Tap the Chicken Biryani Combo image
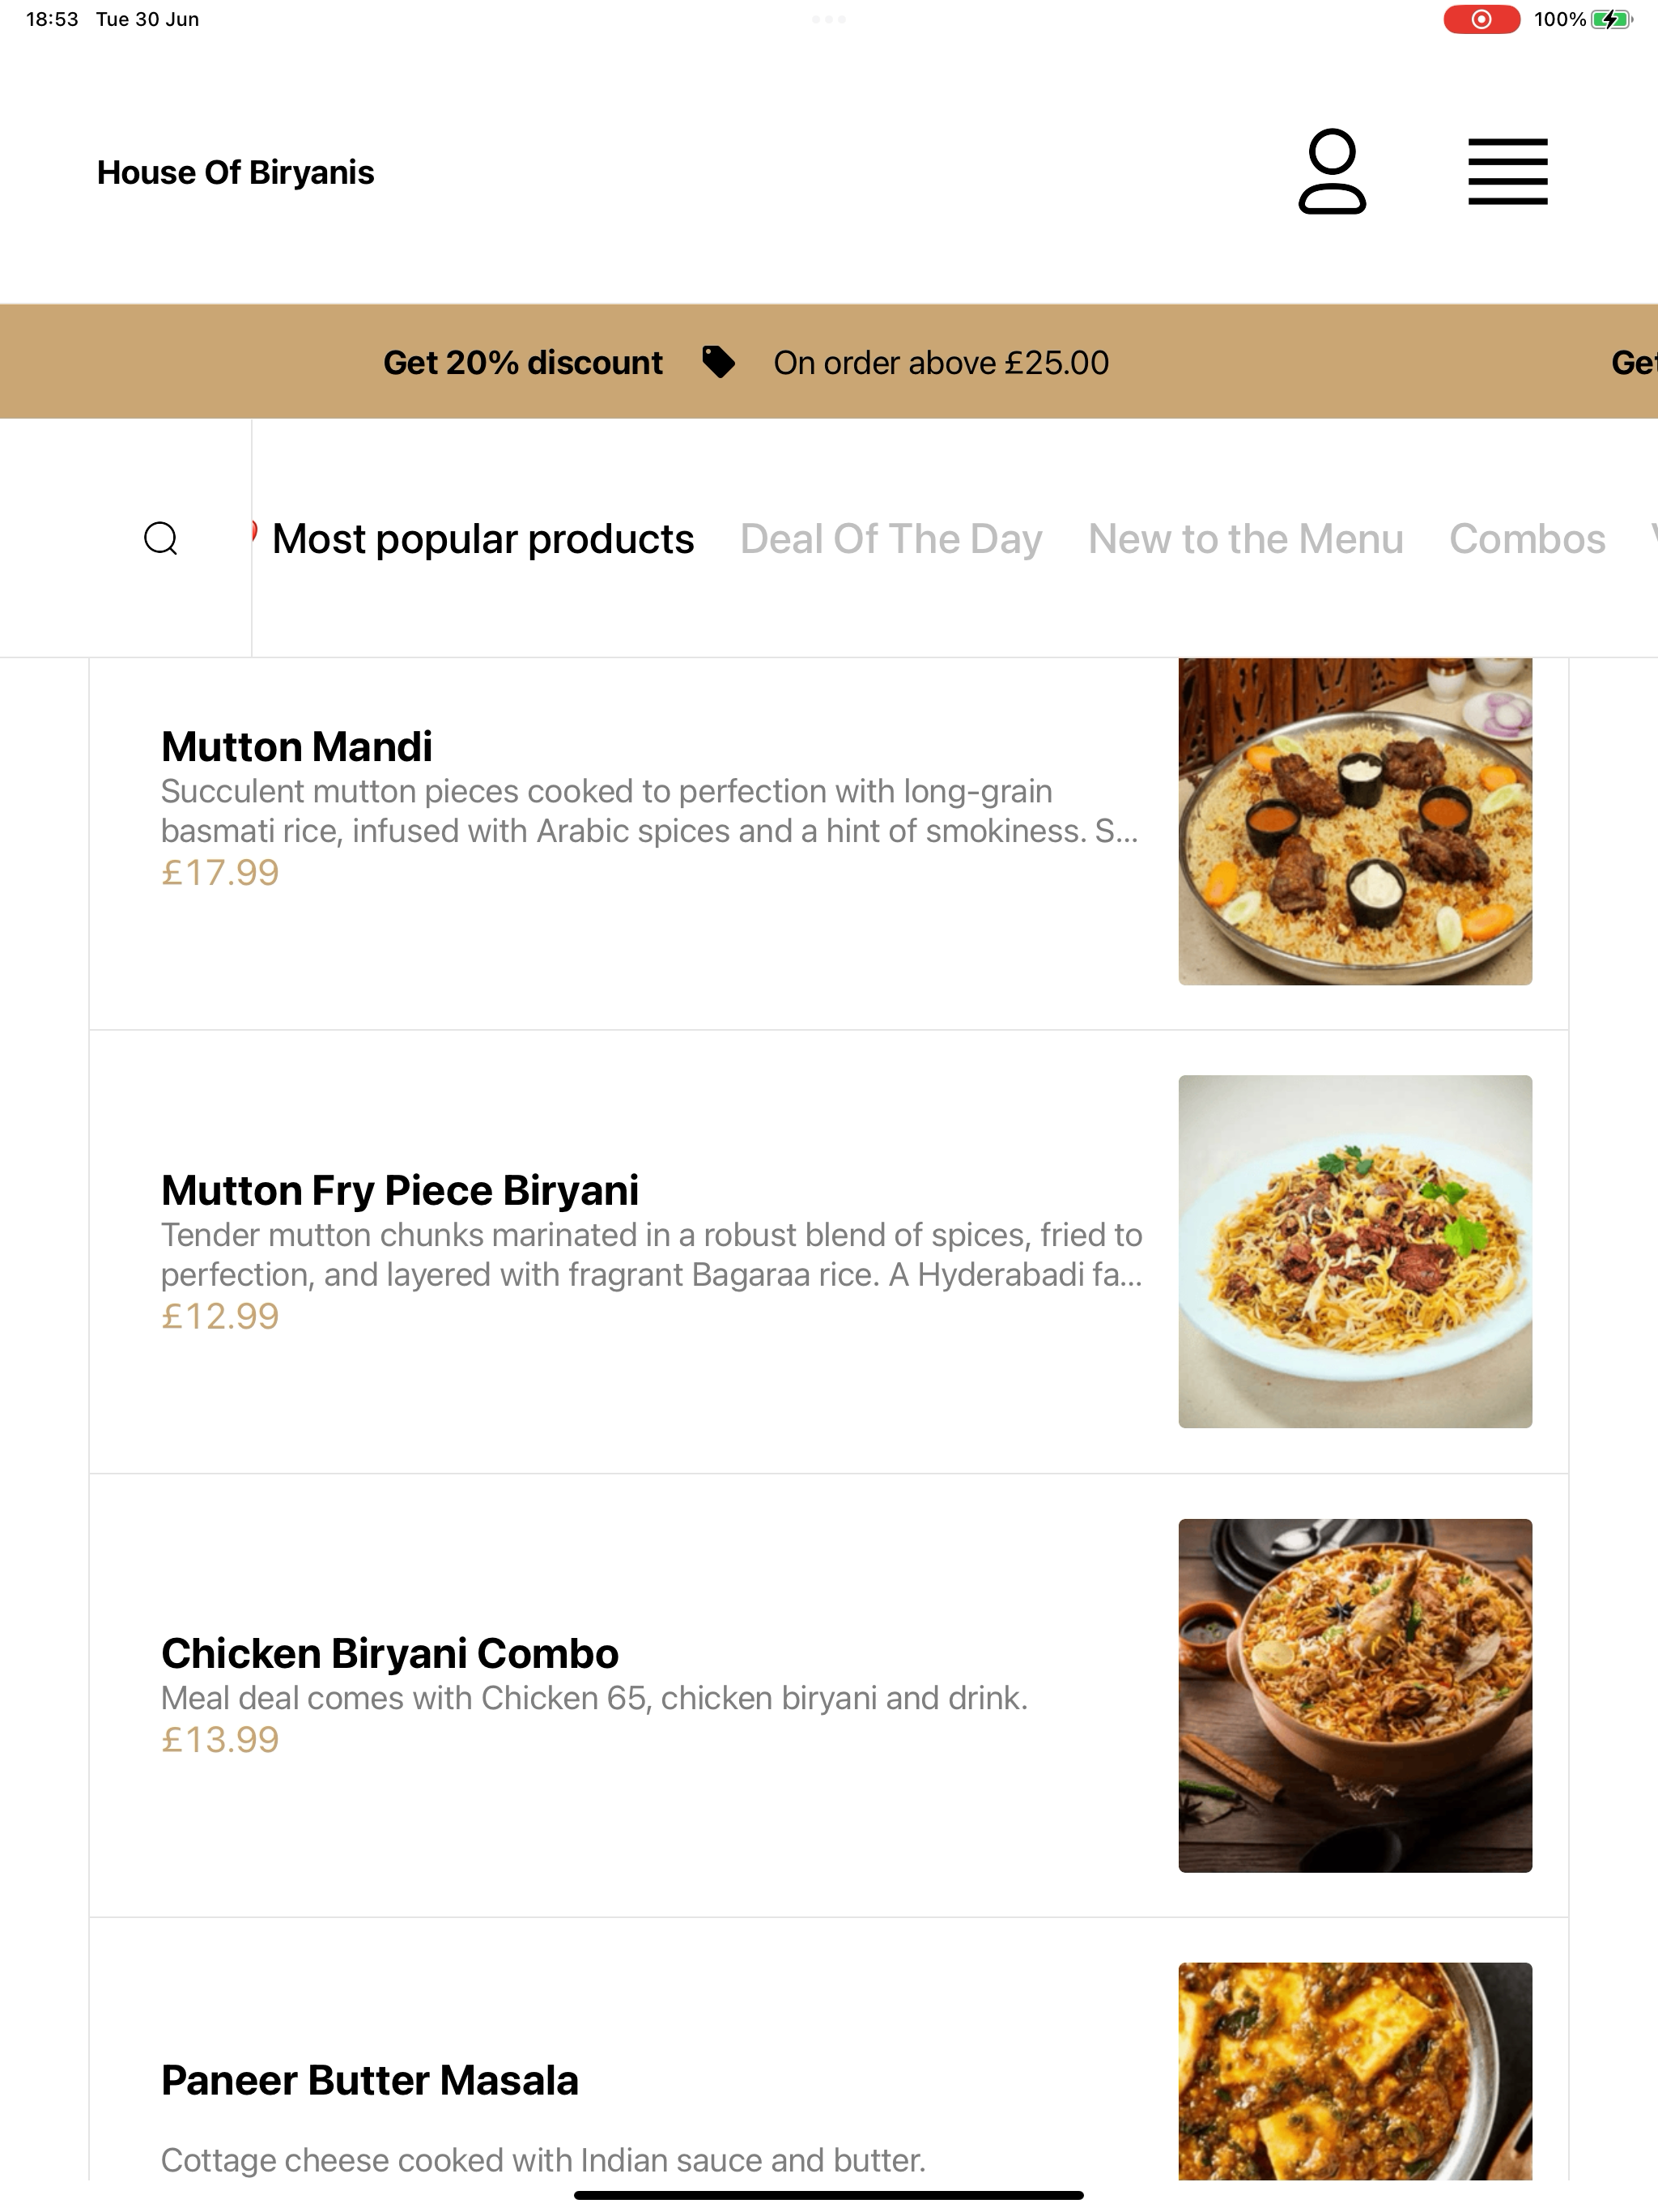 [1355, 1696]
